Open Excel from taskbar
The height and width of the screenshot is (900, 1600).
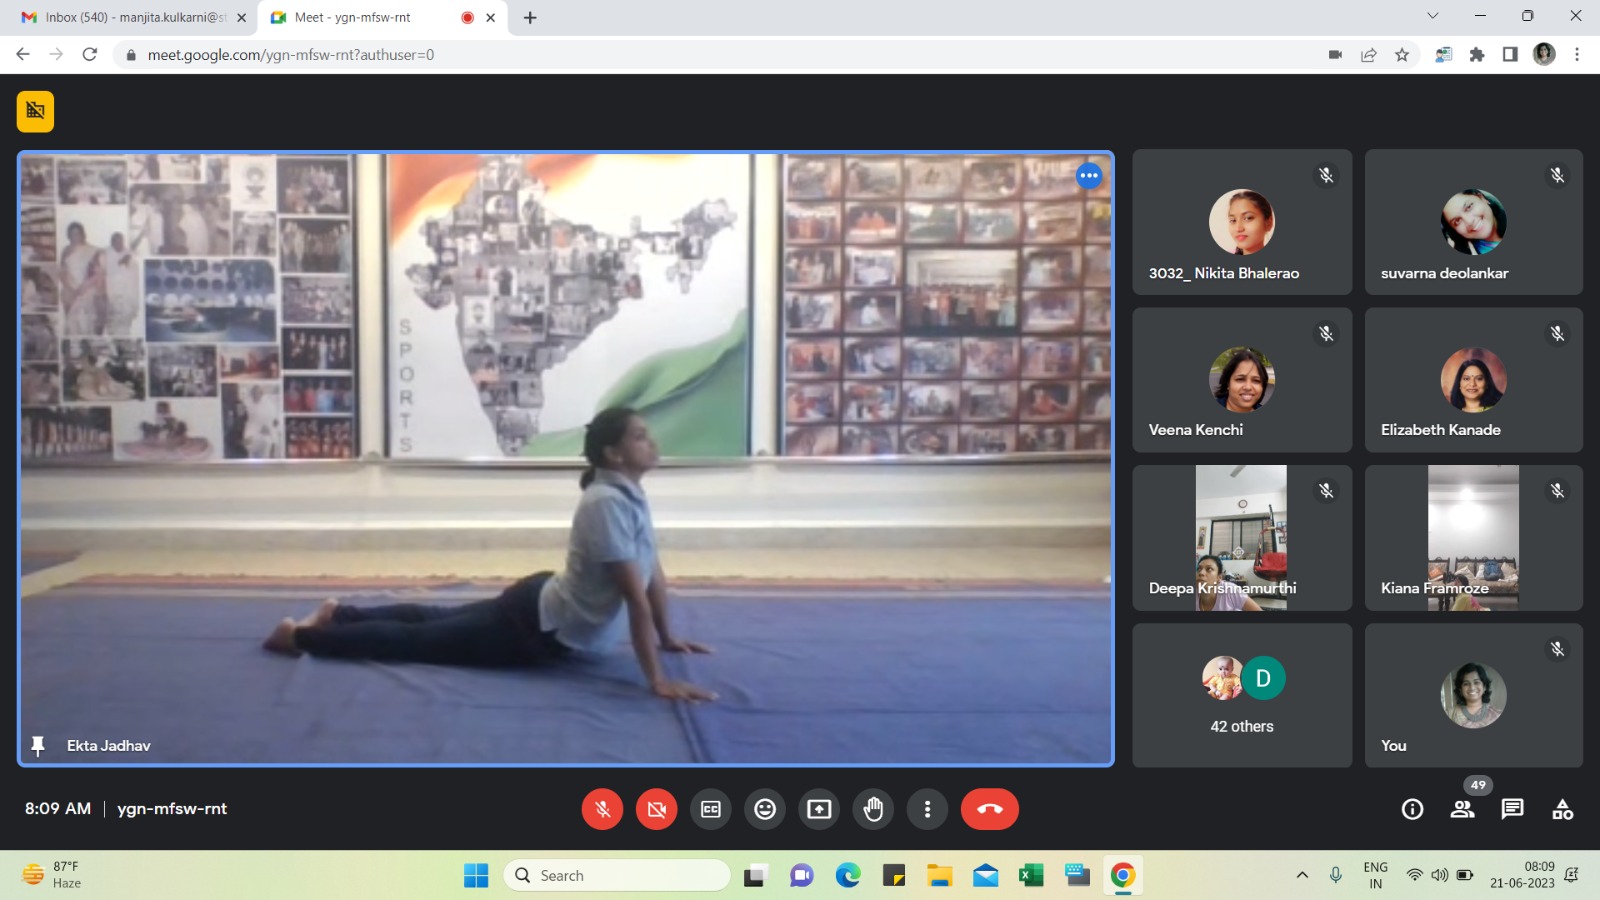1031,876
